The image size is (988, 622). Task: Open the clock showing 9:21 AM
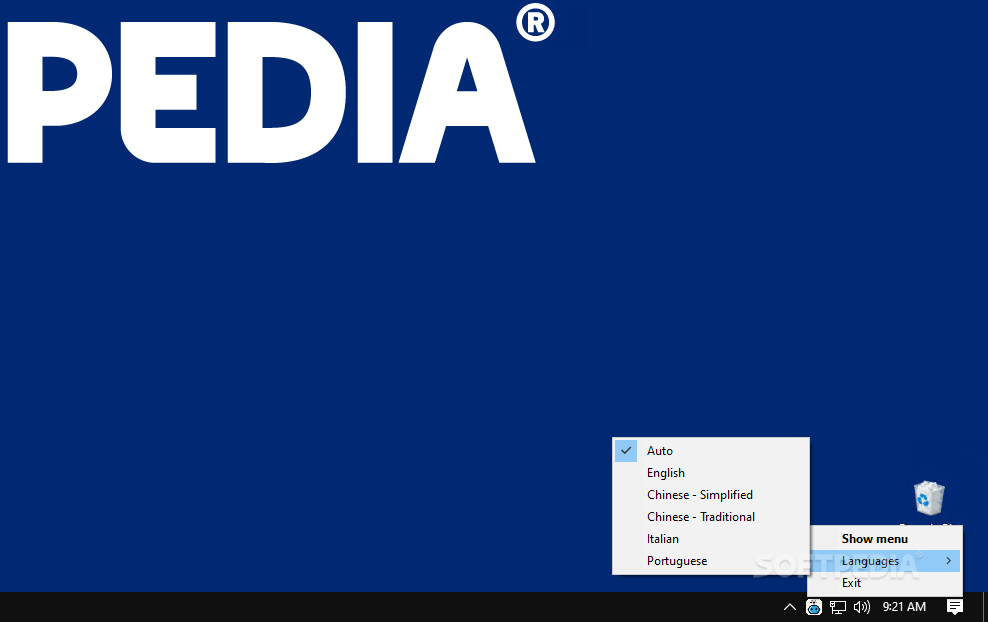coord(904,607)
